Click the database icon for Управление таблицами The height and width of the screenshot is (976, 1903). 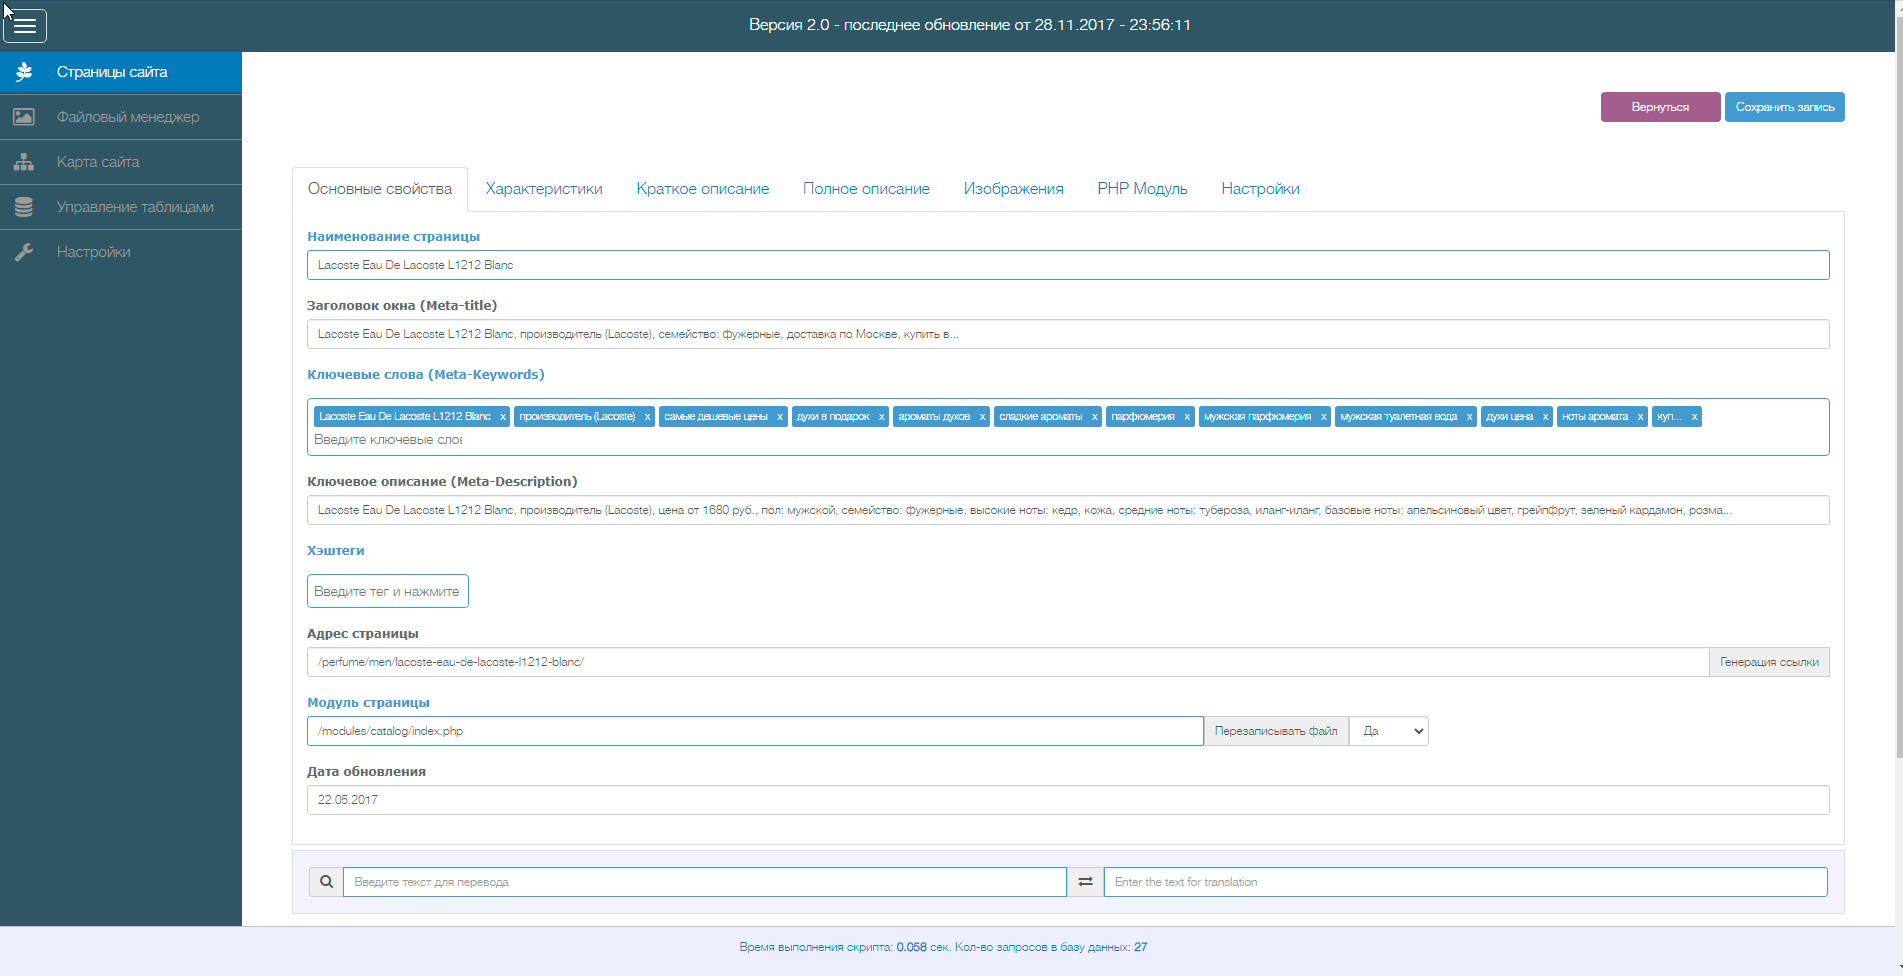point(24,207)
